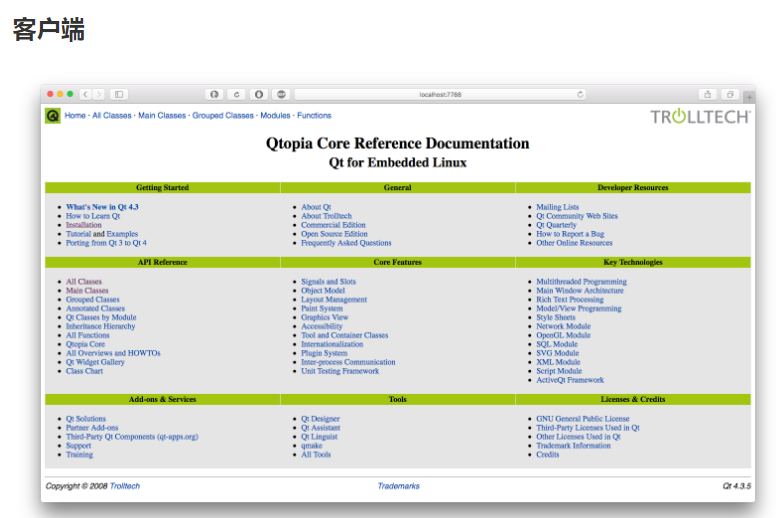Open Porting from Qt 3 to Qt 4
This screenshot has width=776, height=518.
pos(106,243)
